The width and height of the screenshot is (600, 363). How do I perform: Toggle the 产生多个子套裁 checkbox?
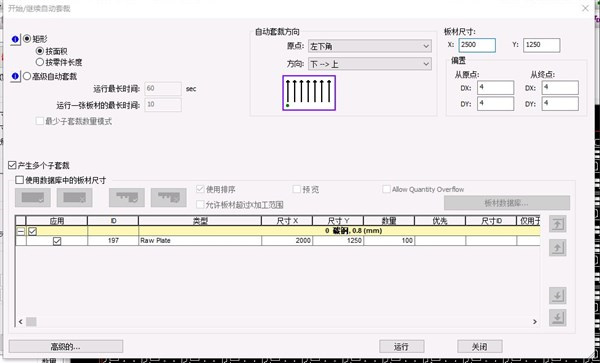[x=12, y=166]
